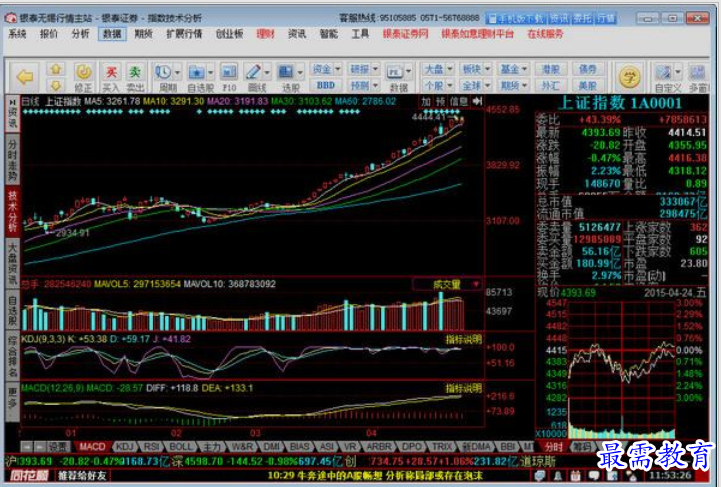The width and height of the screenshot is (721, 487).
Task: Click the 同花顺 logo in status bar
Action: pos(29,476)
